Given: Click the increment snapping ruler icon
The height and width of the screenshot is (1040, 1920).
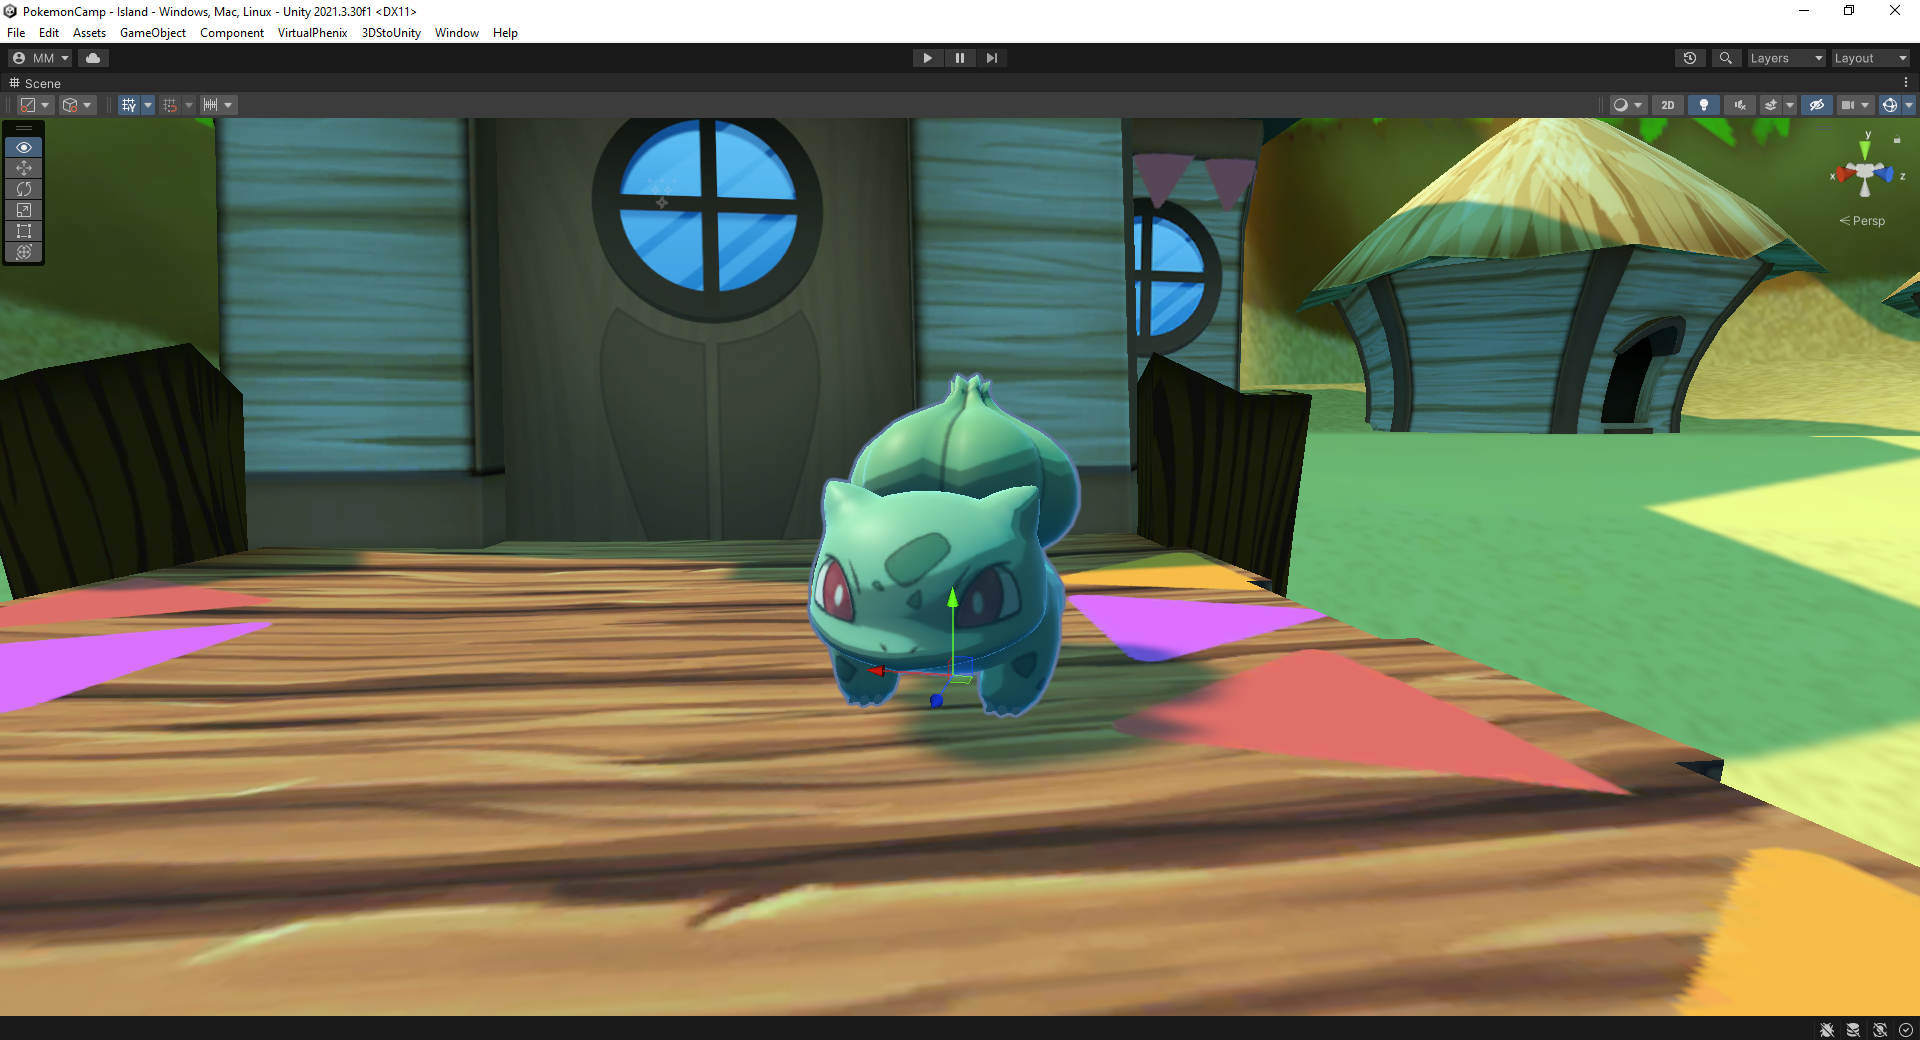Looking at the screenshot, I should [x=210, y=105].
